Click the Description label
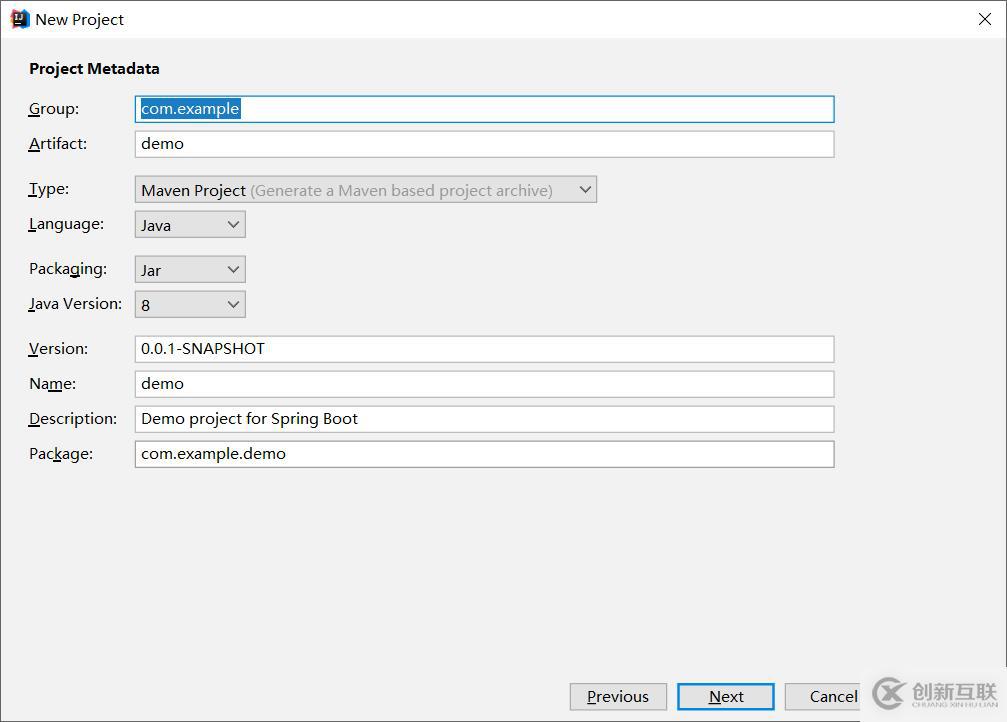Viewport: 1007px width, 722px height. 73,419
